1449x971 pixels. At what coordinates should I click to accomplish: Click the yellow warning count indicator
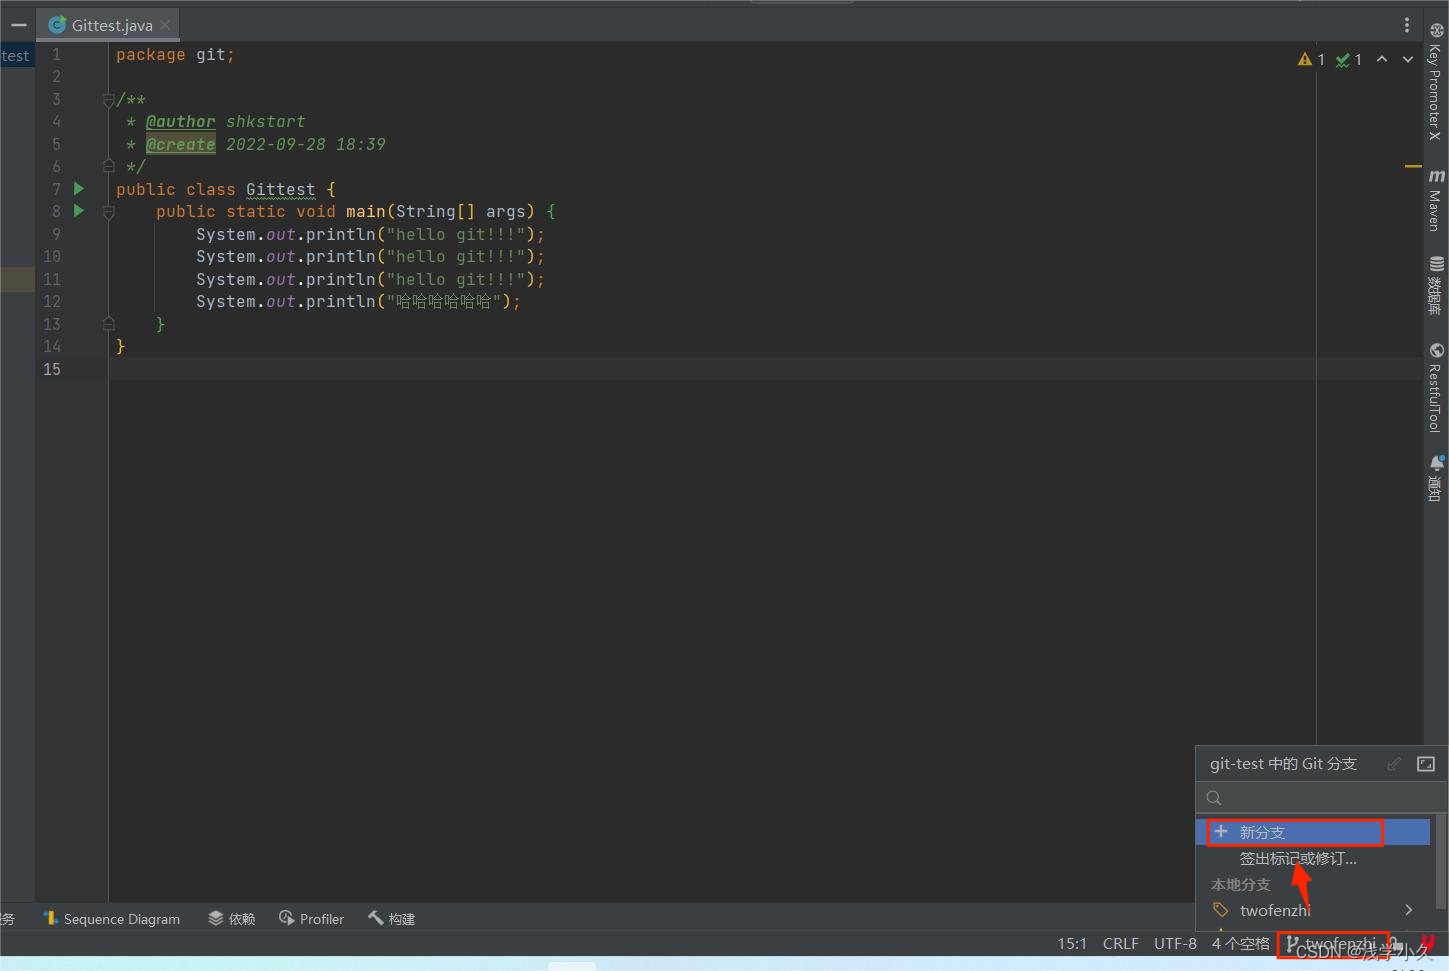1311,60
